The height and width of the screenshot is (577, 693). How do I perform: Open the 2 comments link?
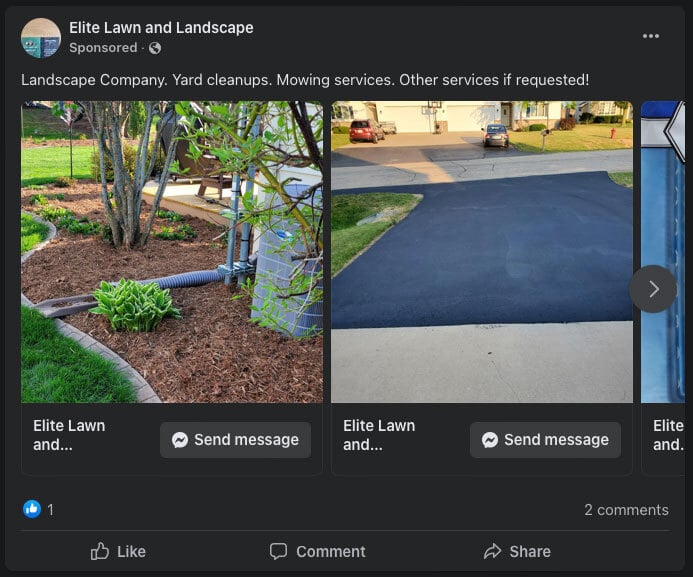tap(626, 510)
